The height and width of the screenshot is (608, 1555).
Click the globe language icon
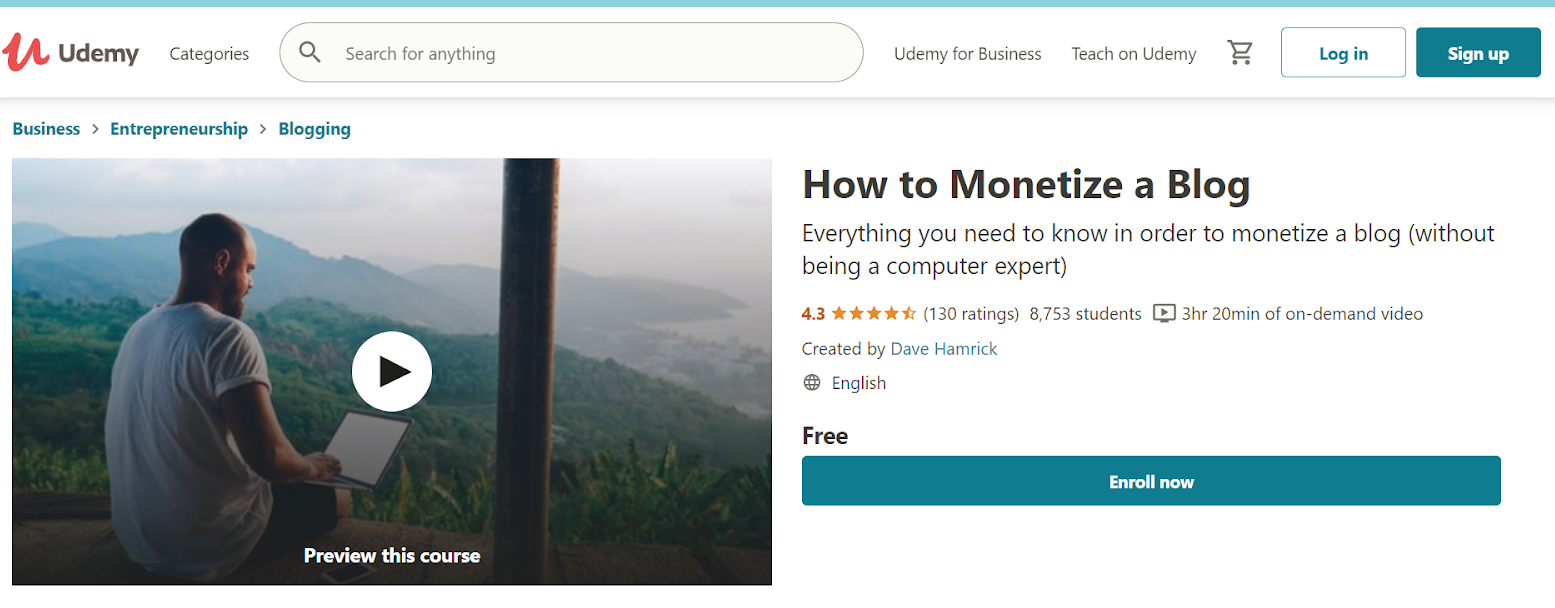[812, 383]
